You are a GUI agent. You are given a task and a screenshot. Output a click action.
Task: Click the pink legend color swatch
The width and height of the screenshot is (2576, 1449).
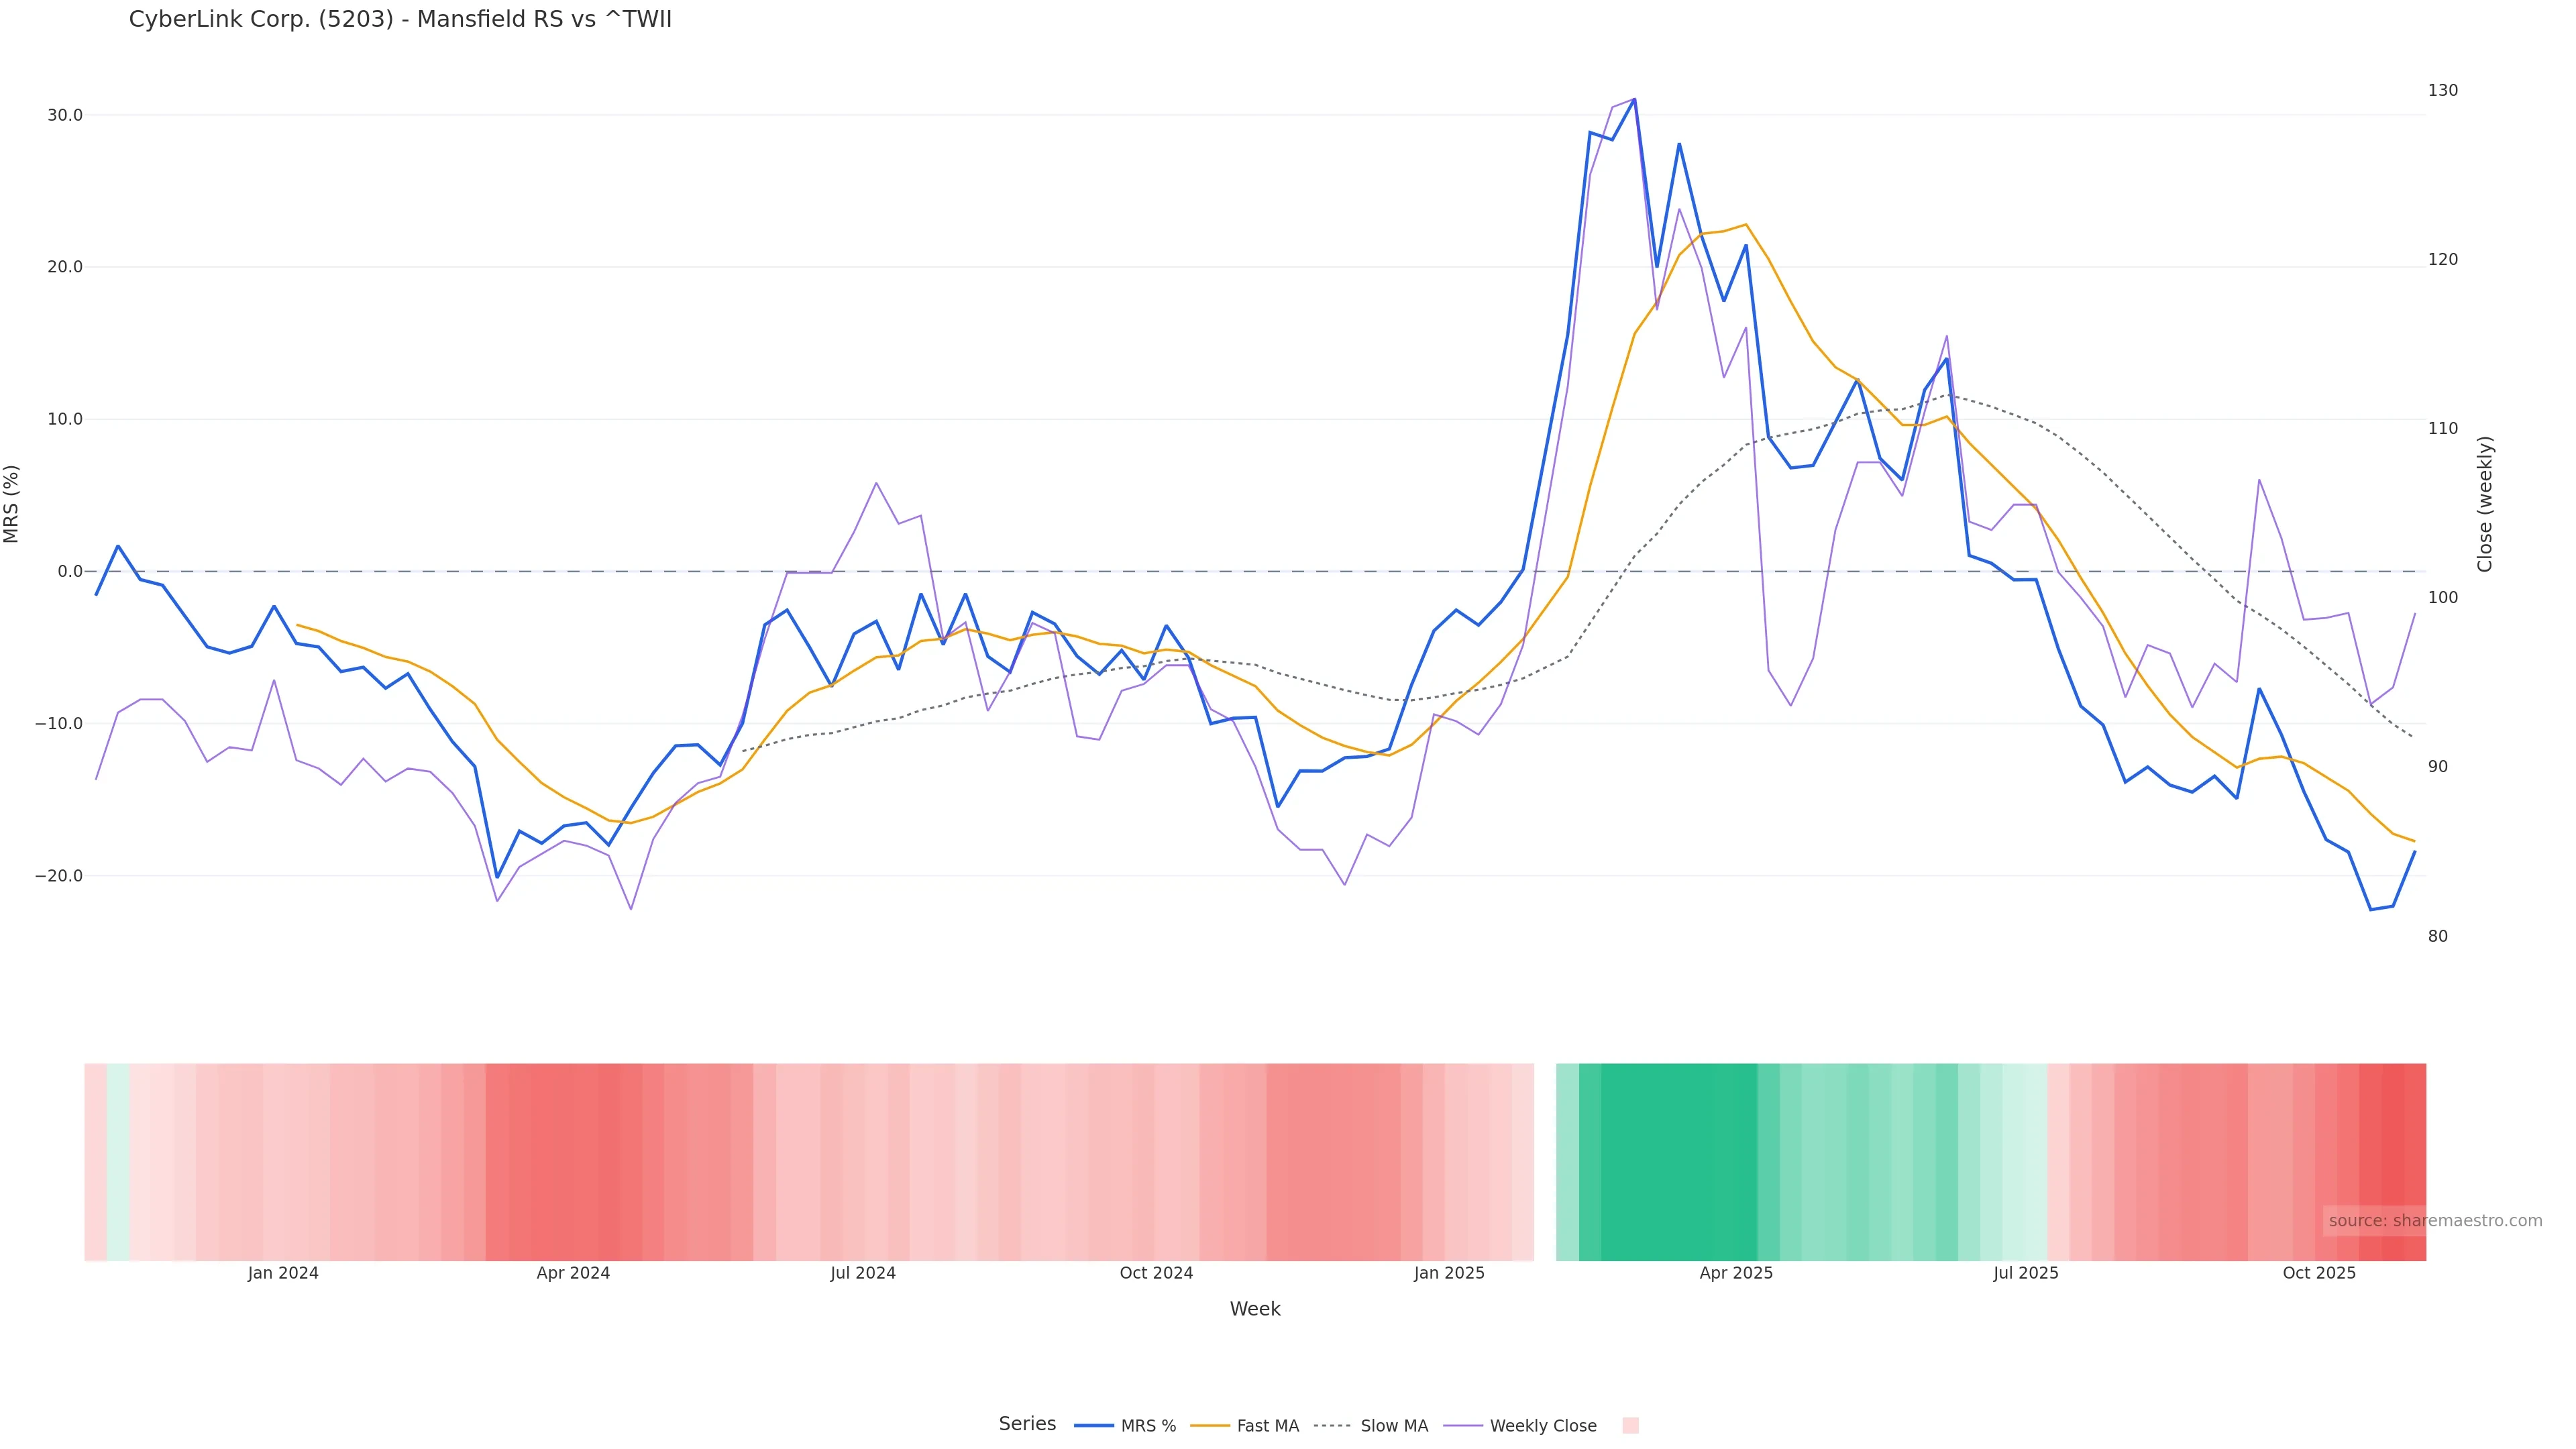tap(1630, 1426)
